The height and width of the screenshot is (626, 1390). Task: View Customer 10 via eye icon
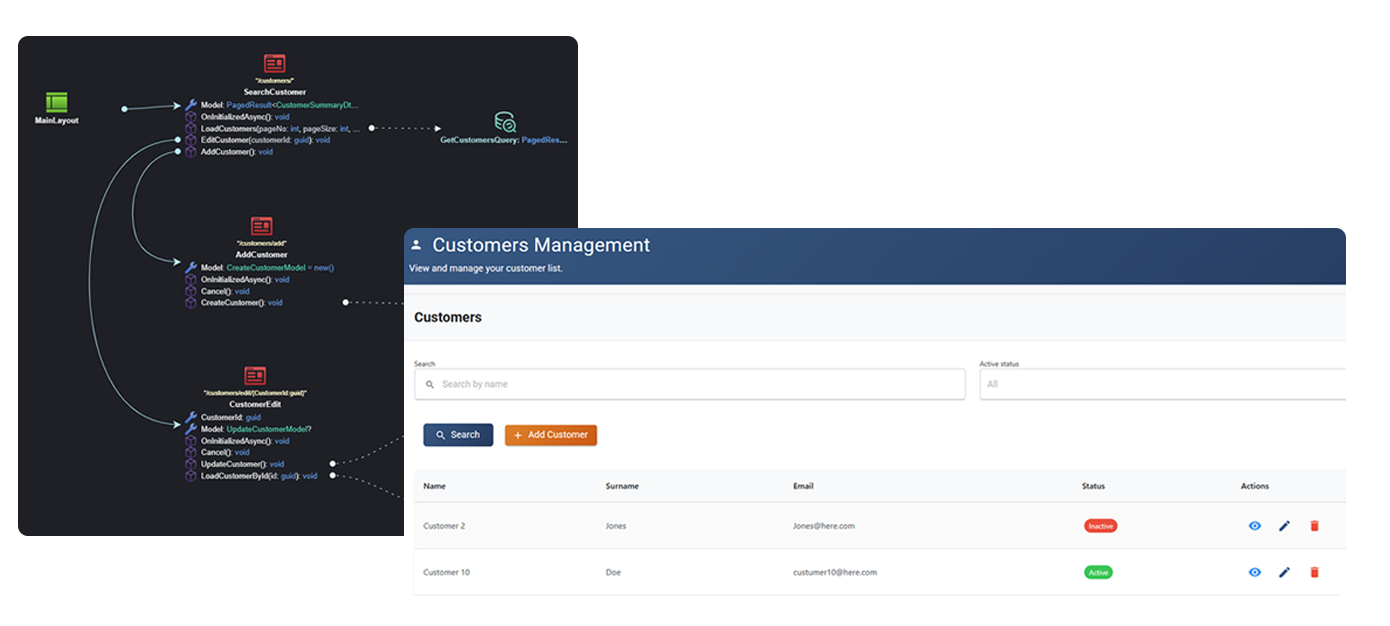pyautogui.click(x=1254, y=572)
